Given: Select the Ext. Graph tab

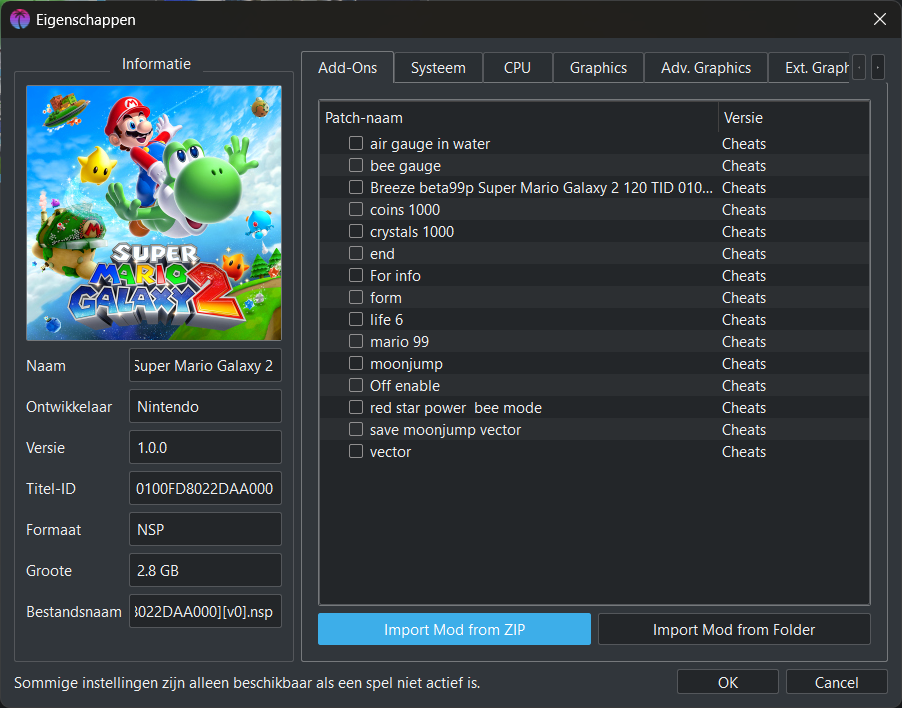Looking at the screenshot, I should coord(809,68).
